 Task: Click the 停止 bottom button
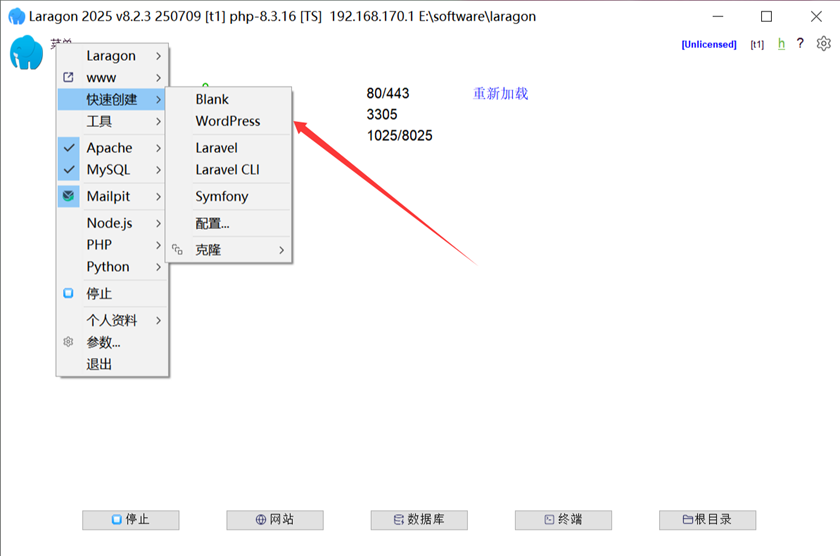click(x=131, y=520)
